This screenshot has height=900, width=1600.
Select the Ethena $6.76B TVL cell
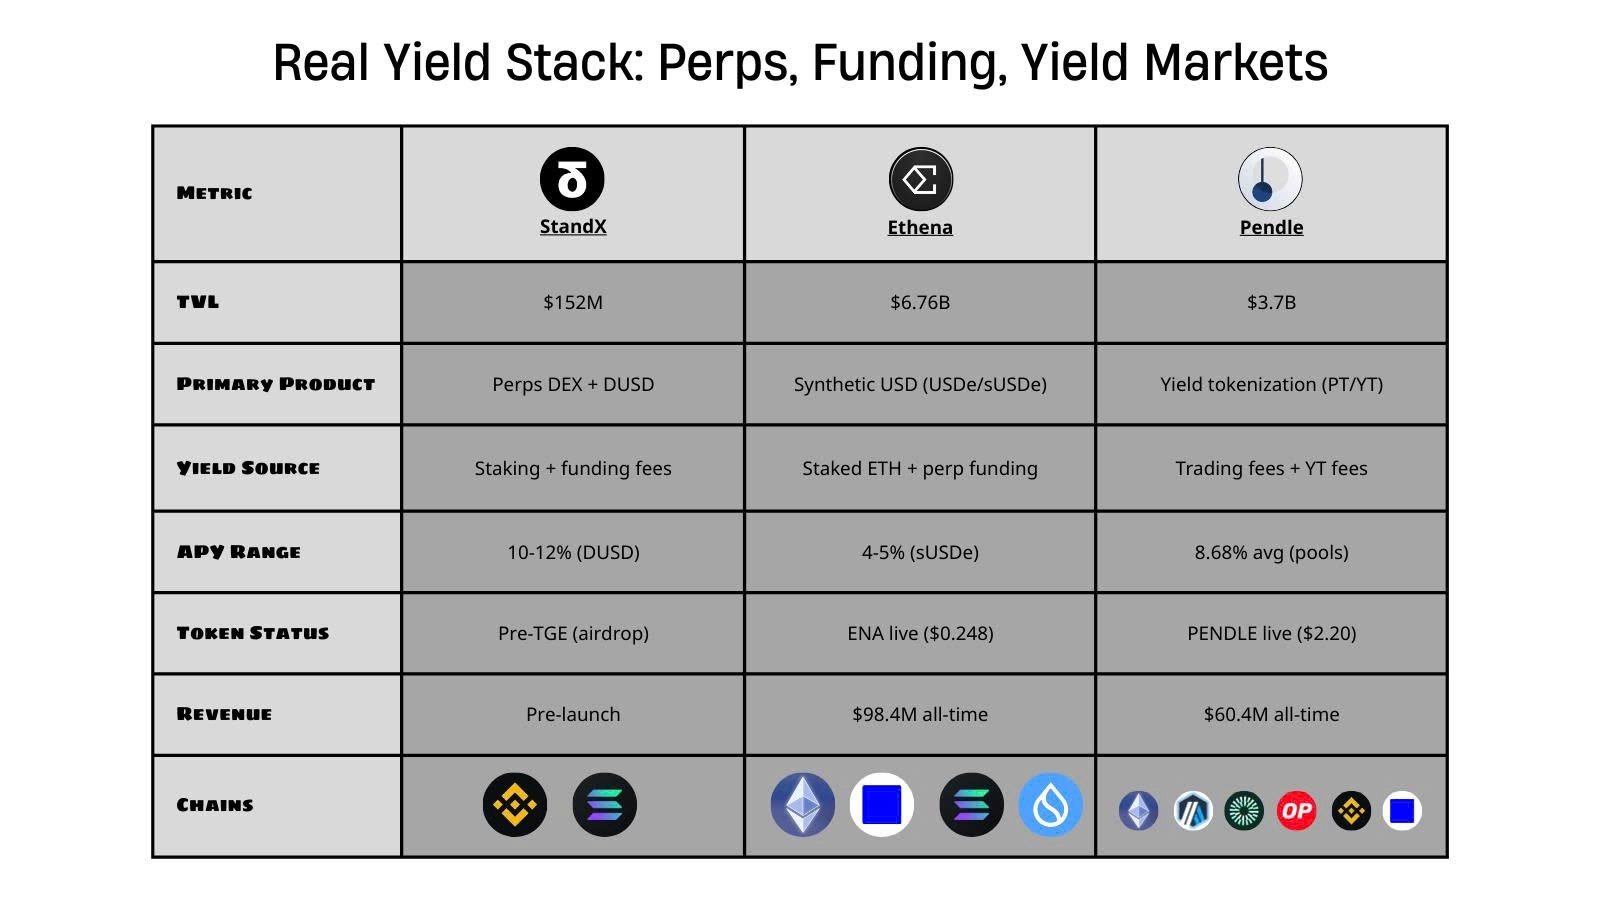pos(920,302)
